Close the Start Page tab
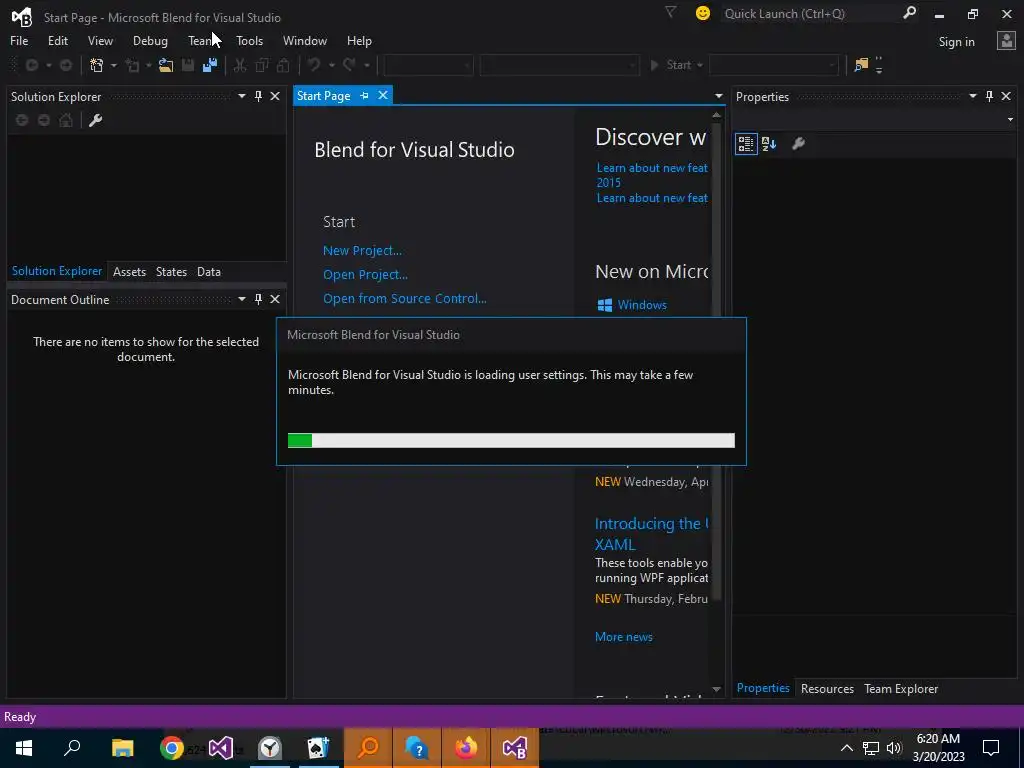 383,95
